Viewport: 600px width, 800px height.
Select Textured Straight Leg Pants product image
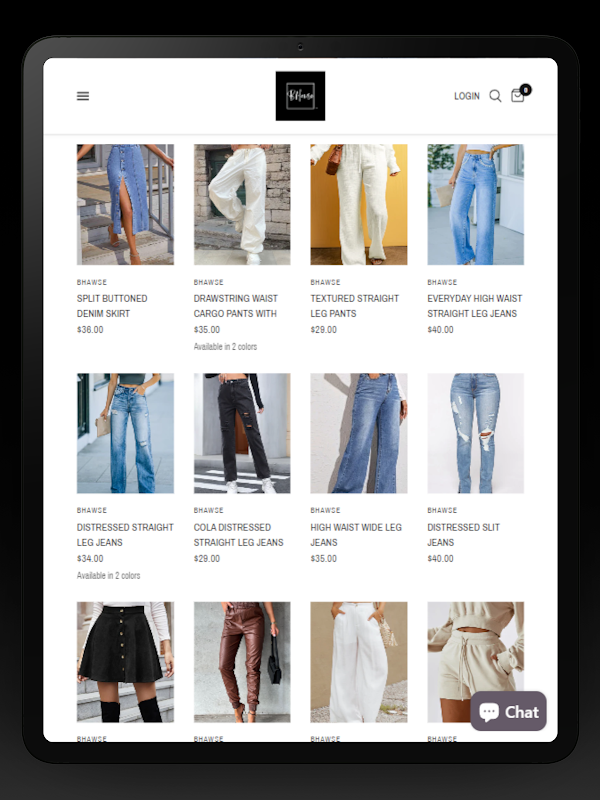tap(359, 204)
